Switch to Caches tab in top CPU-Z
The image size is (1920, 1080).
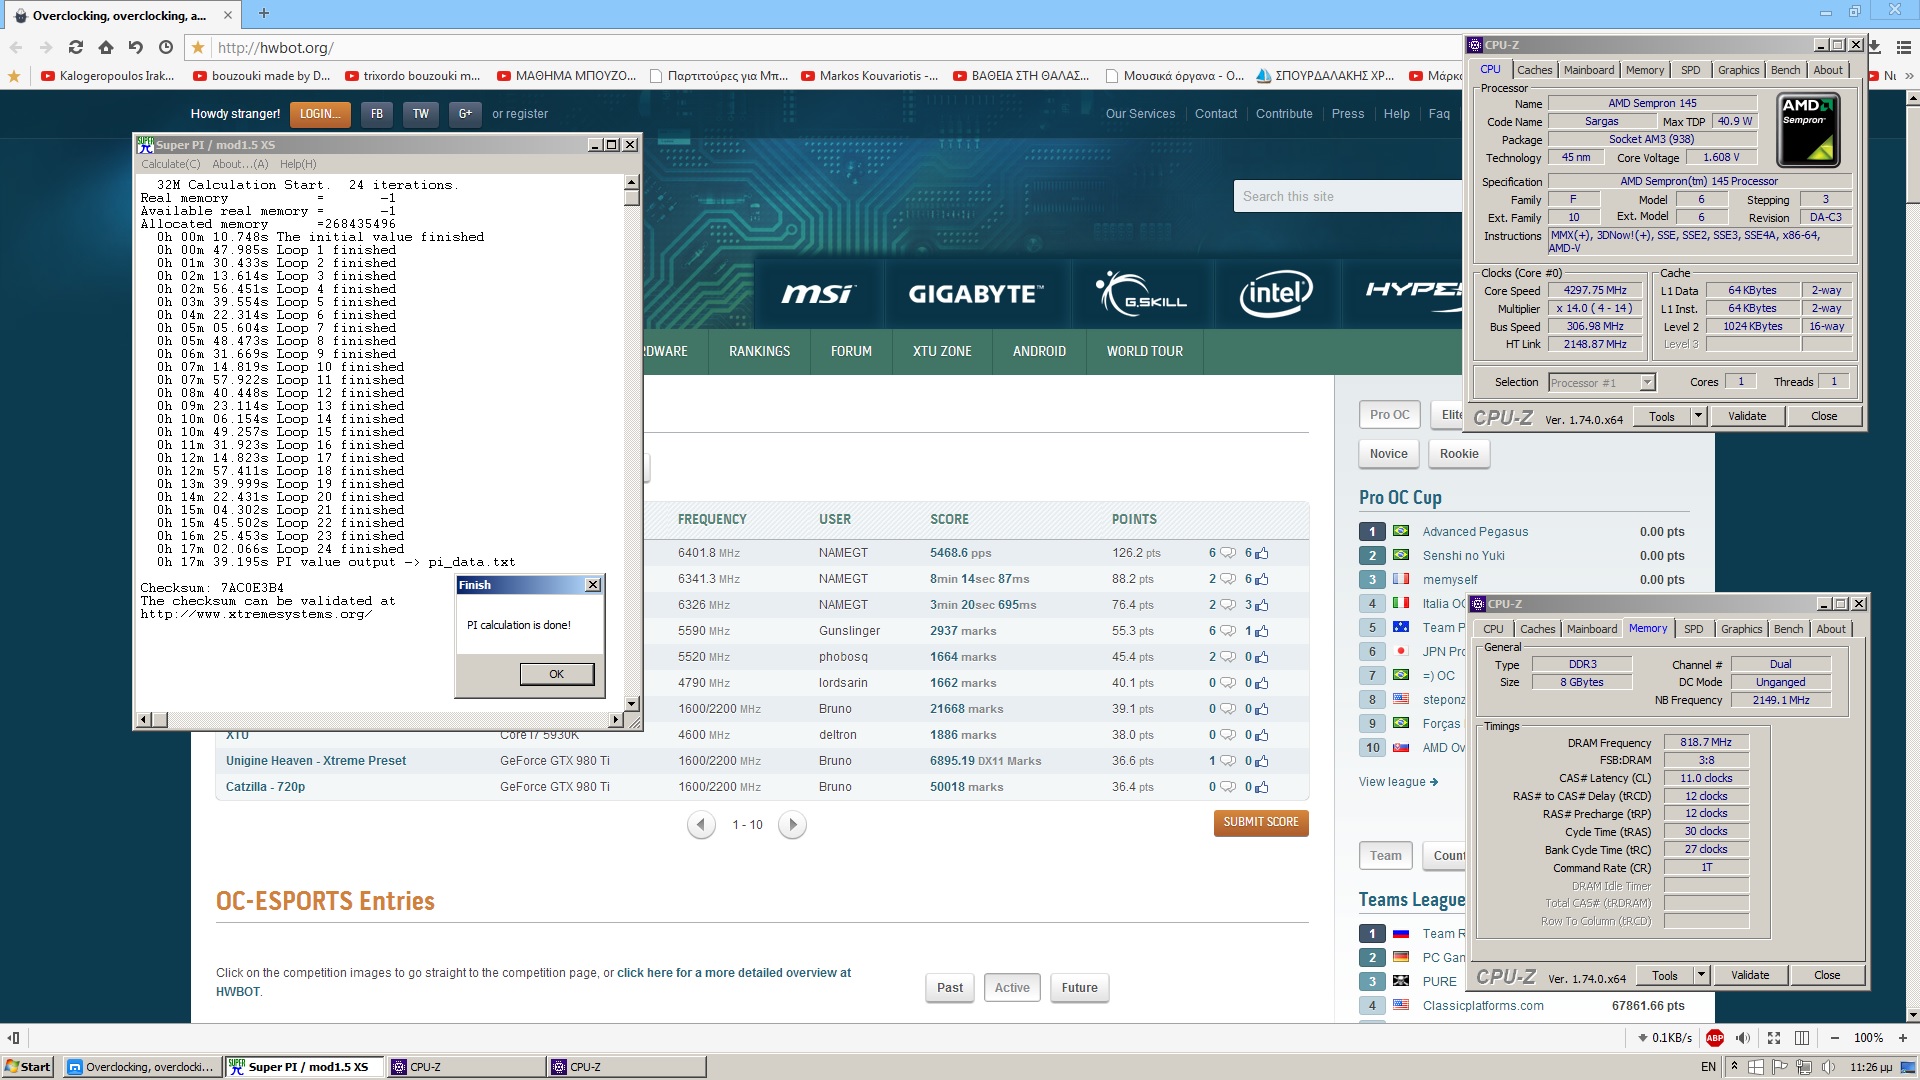pos(1534,70)
